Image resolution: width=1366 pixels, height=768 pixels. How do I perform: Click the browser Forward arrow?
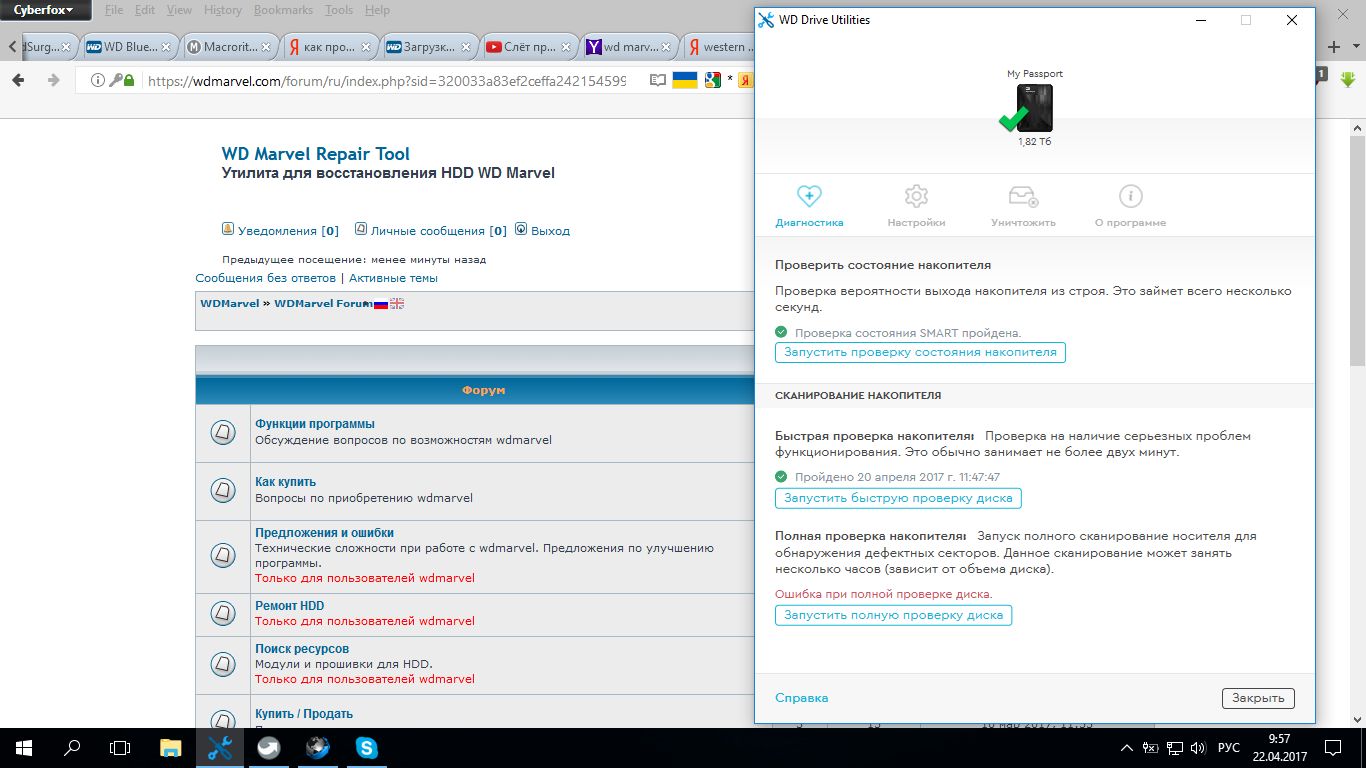point(53,80)
